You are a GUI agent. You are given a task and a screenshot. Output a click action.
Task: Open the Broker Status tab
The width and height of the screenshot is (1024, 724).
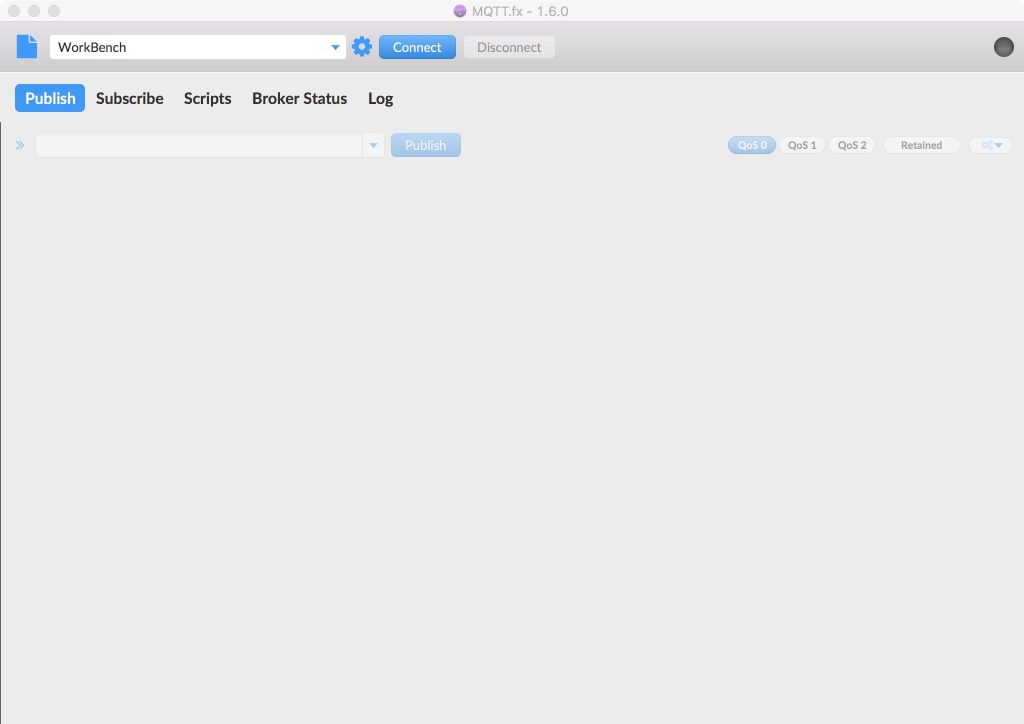click(x=300, y=98)
